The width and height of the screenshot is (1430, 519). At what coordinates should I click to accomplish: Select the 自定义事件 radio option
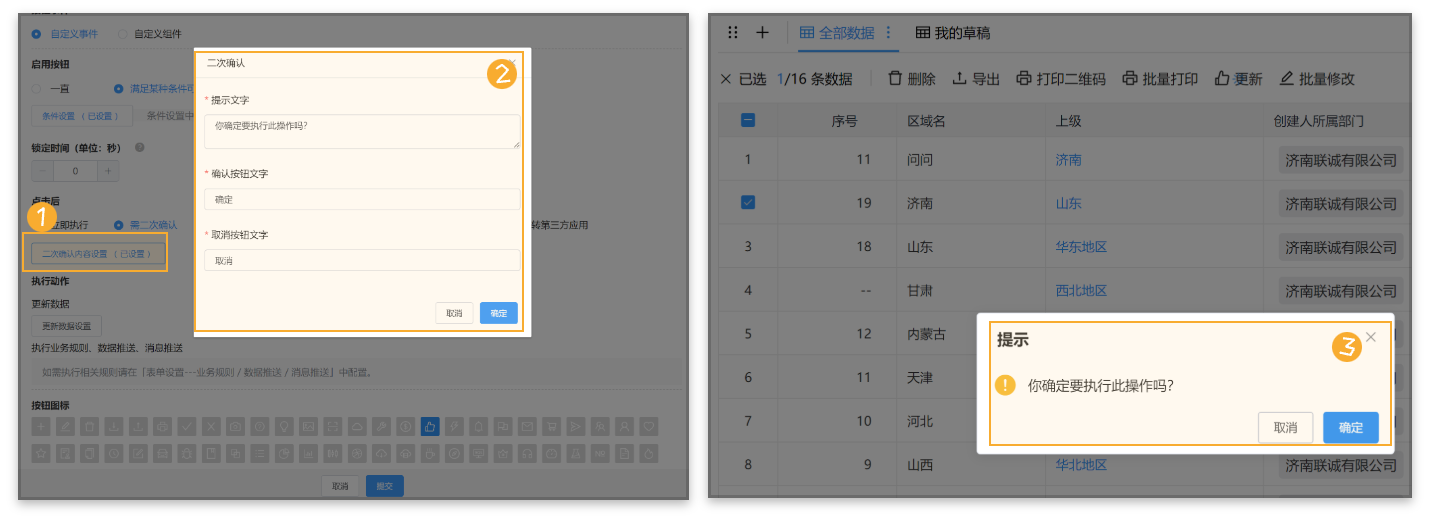(37, 33)
